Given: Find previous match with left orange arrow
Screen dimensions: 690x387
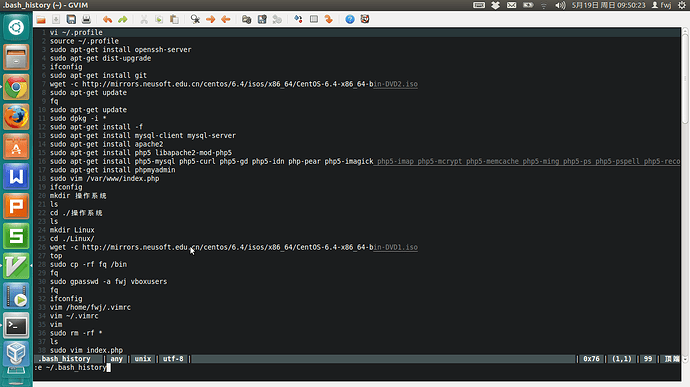Looking at the screenshot, I should tap(226, 19).
